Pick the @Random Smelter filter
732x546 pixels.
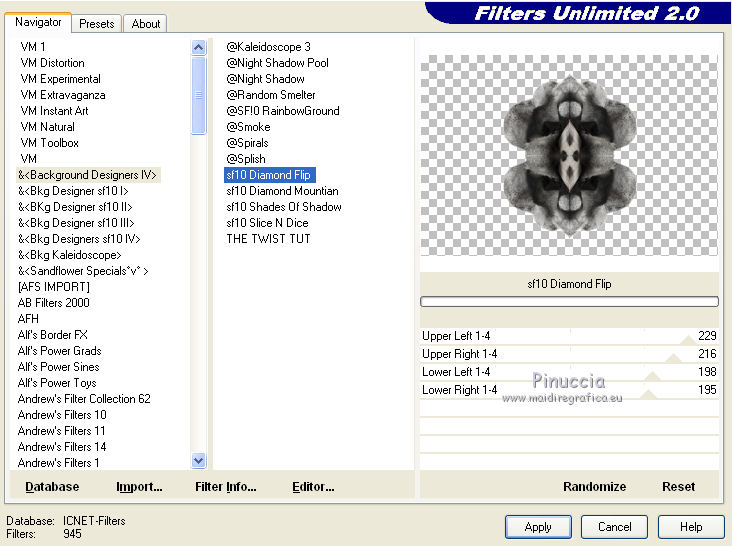click(x=271, y=95)
